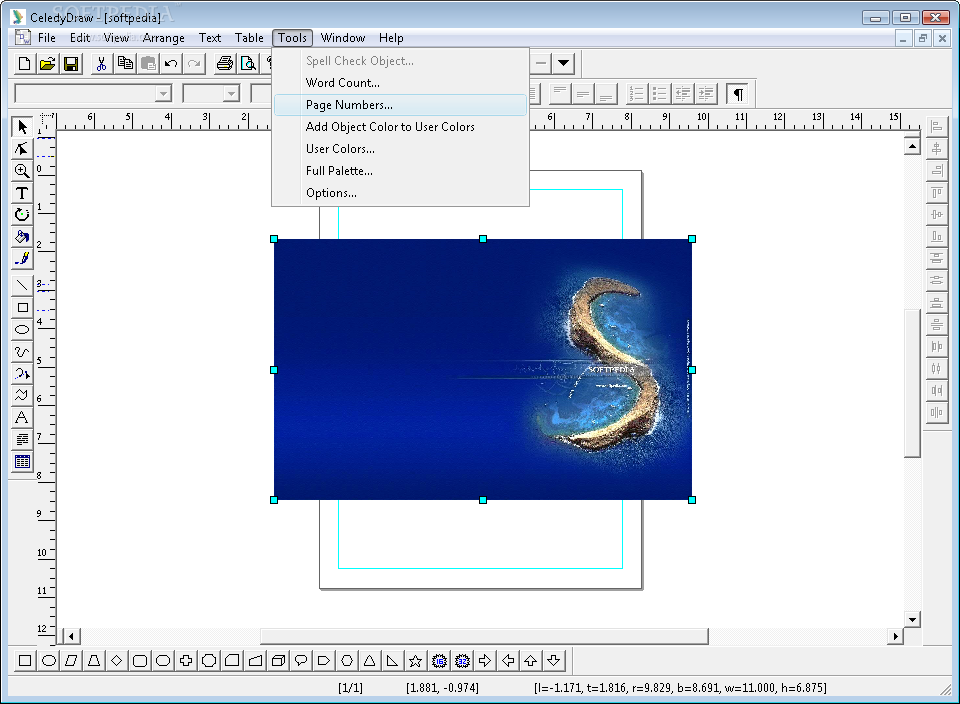The image size is (960, 704).
Task: Open the File menu
Action: (x=47, y=38)
